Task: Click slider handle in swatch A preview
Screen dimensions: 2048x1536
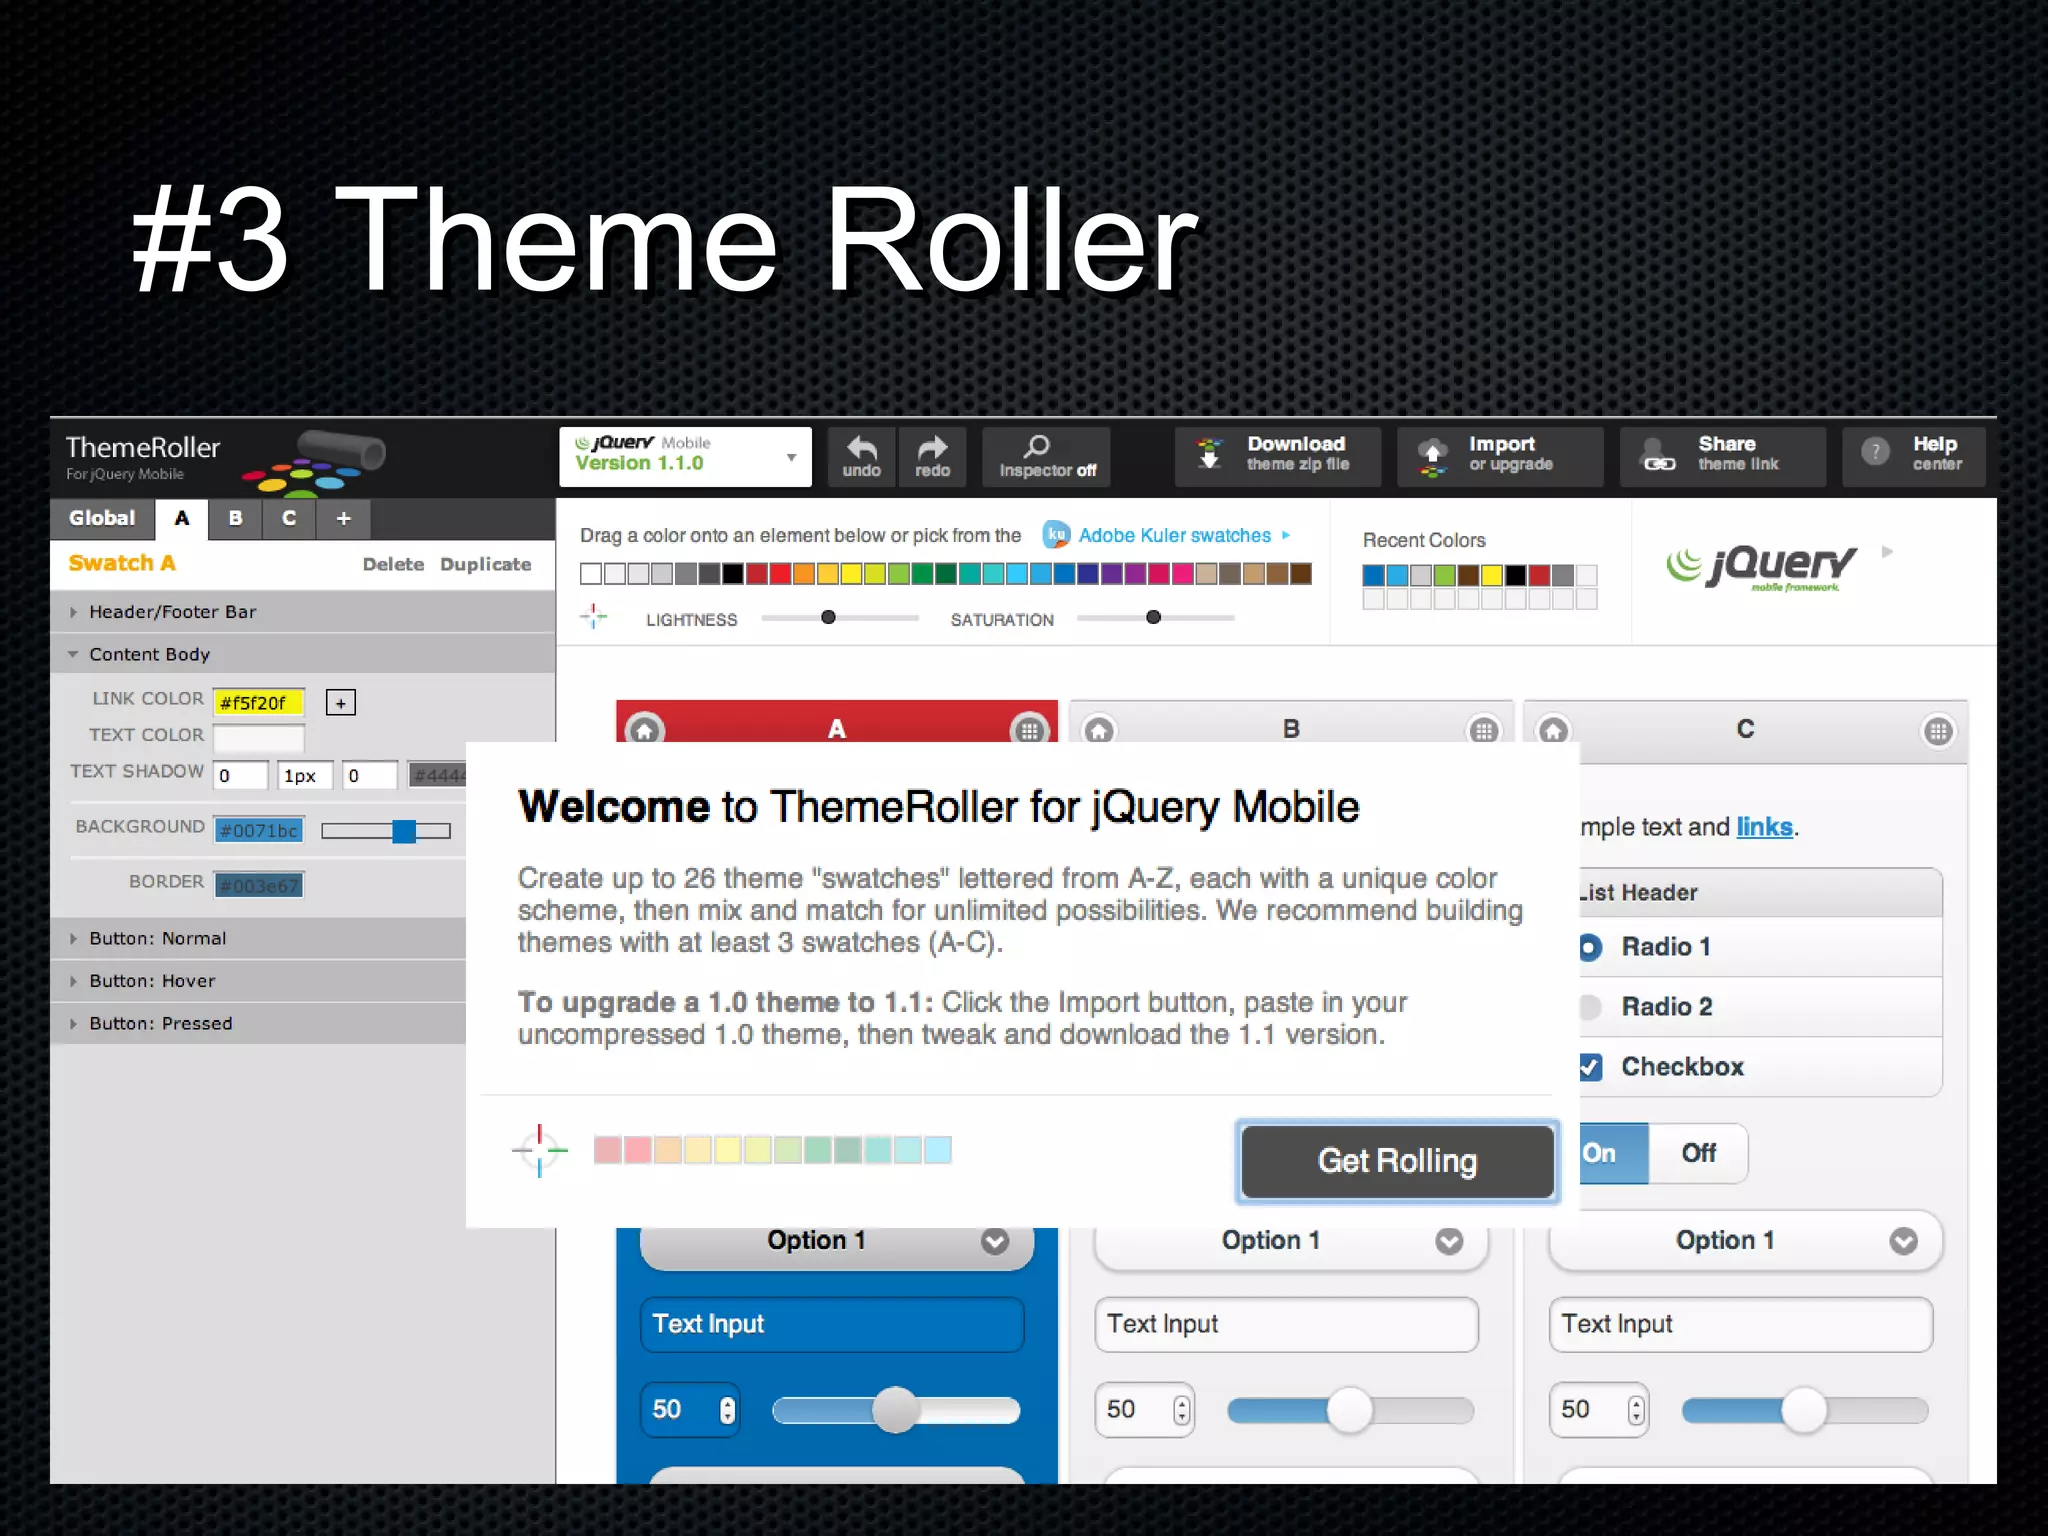Action: pos(895,1410)
